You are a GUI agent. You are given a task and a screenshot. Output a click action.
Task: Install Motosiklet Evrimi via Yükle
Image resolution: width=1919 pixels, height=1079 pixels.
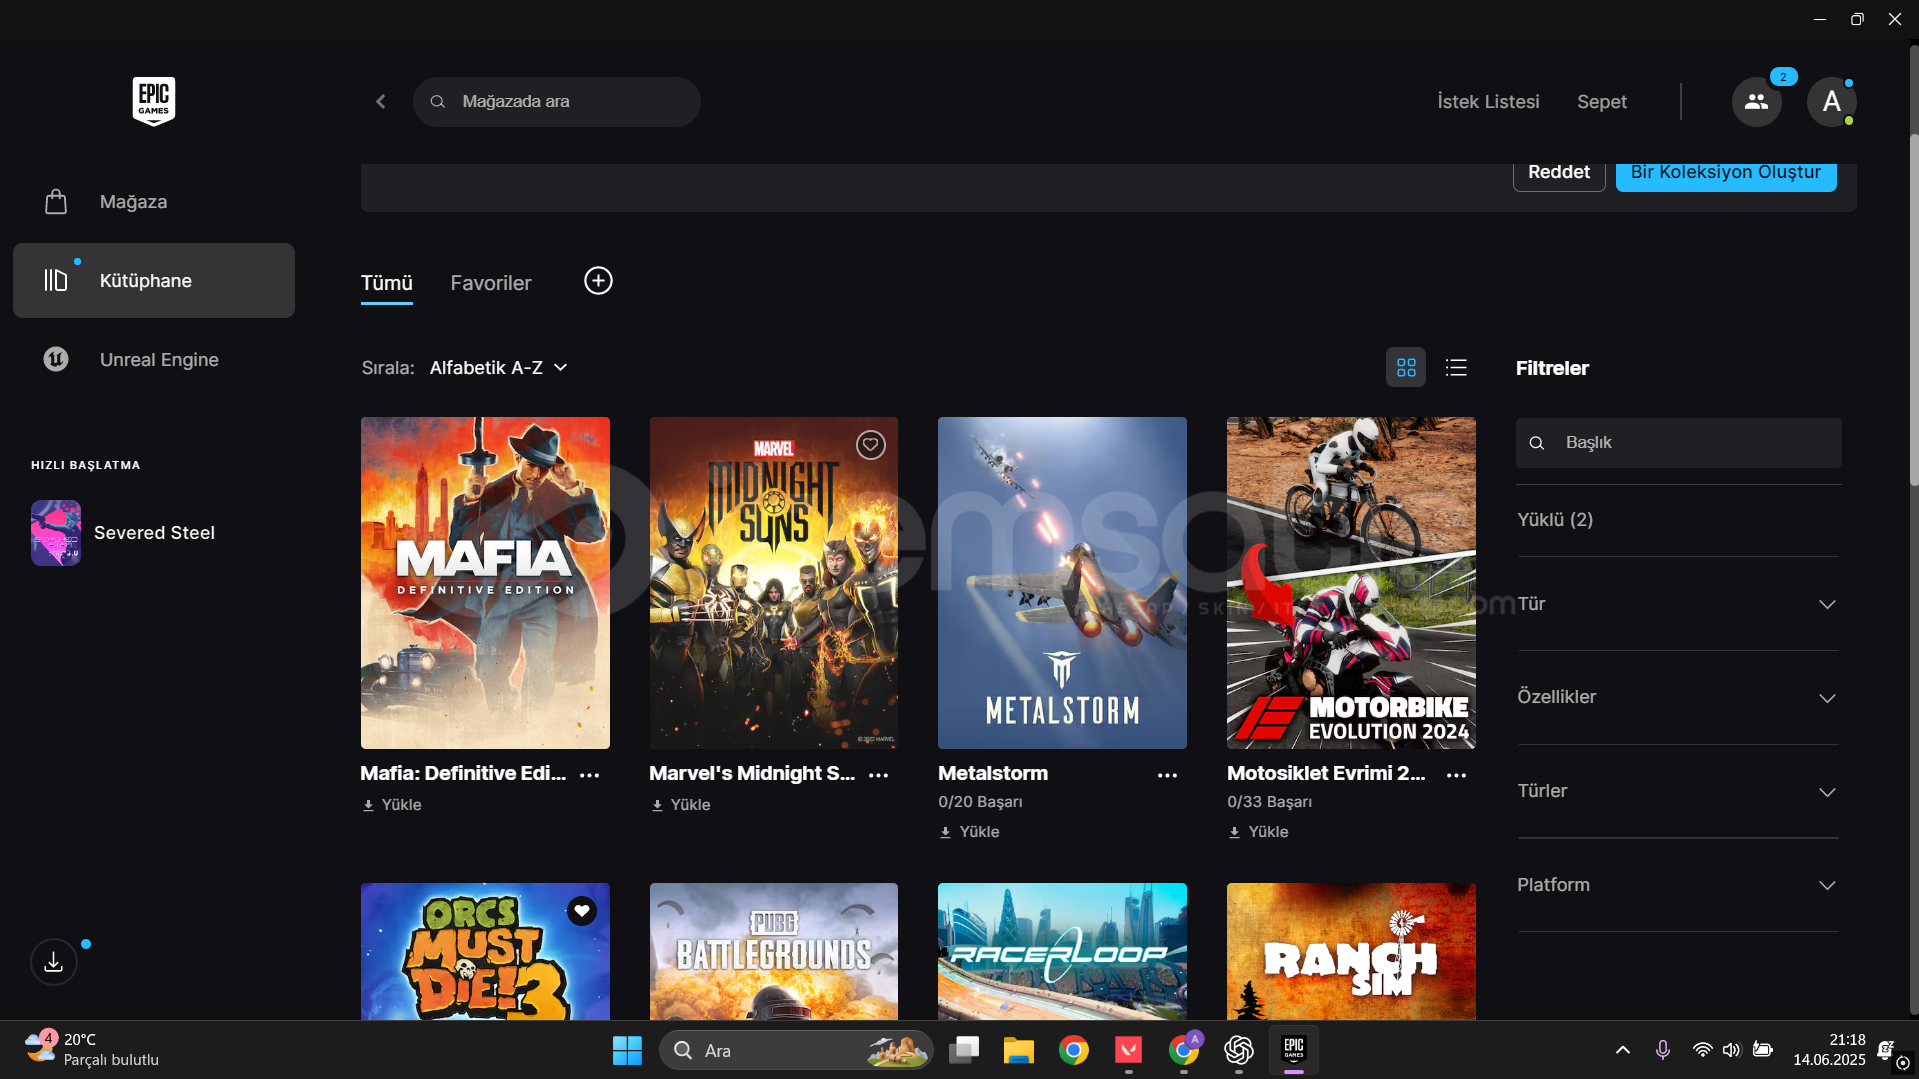pyautogui.click(x=1259, y=832)
